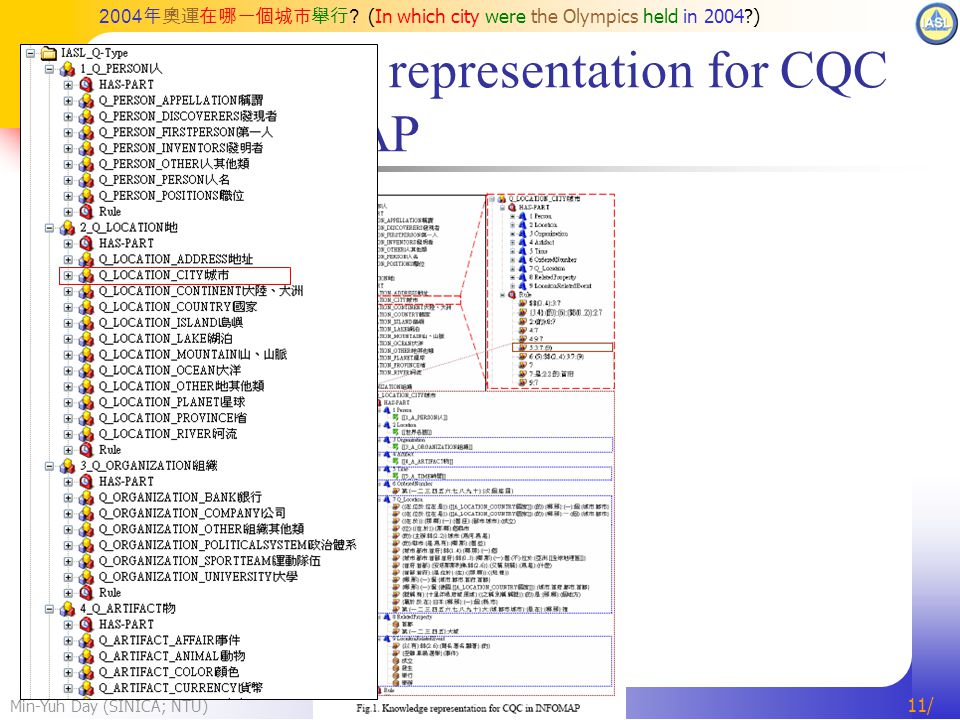
Task: Click the Q_ORGANIZATION_SPORTTEAM node icon
Action: point(86,561)
